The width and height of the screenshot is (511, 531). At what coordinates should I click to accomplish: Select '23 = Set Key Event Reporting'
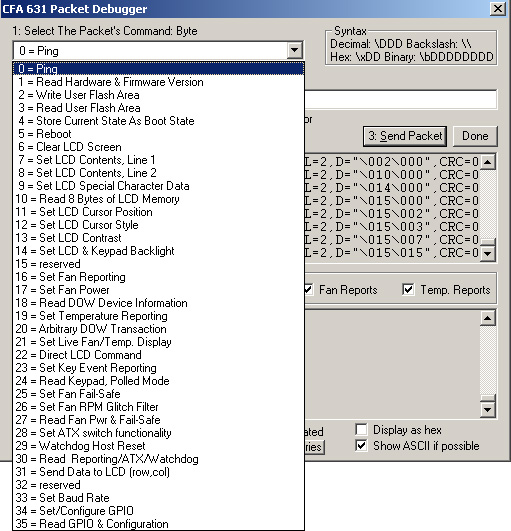pos(158,368)
